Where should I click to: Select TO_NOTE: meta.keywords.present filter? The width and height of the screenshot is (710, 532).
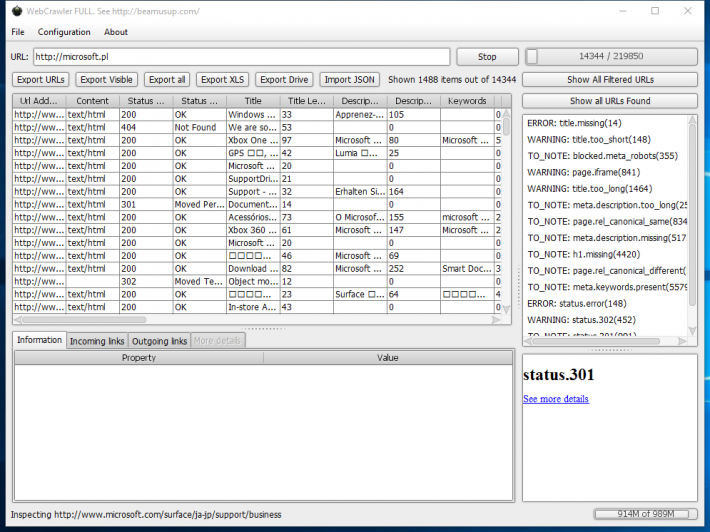click(605, 287)
